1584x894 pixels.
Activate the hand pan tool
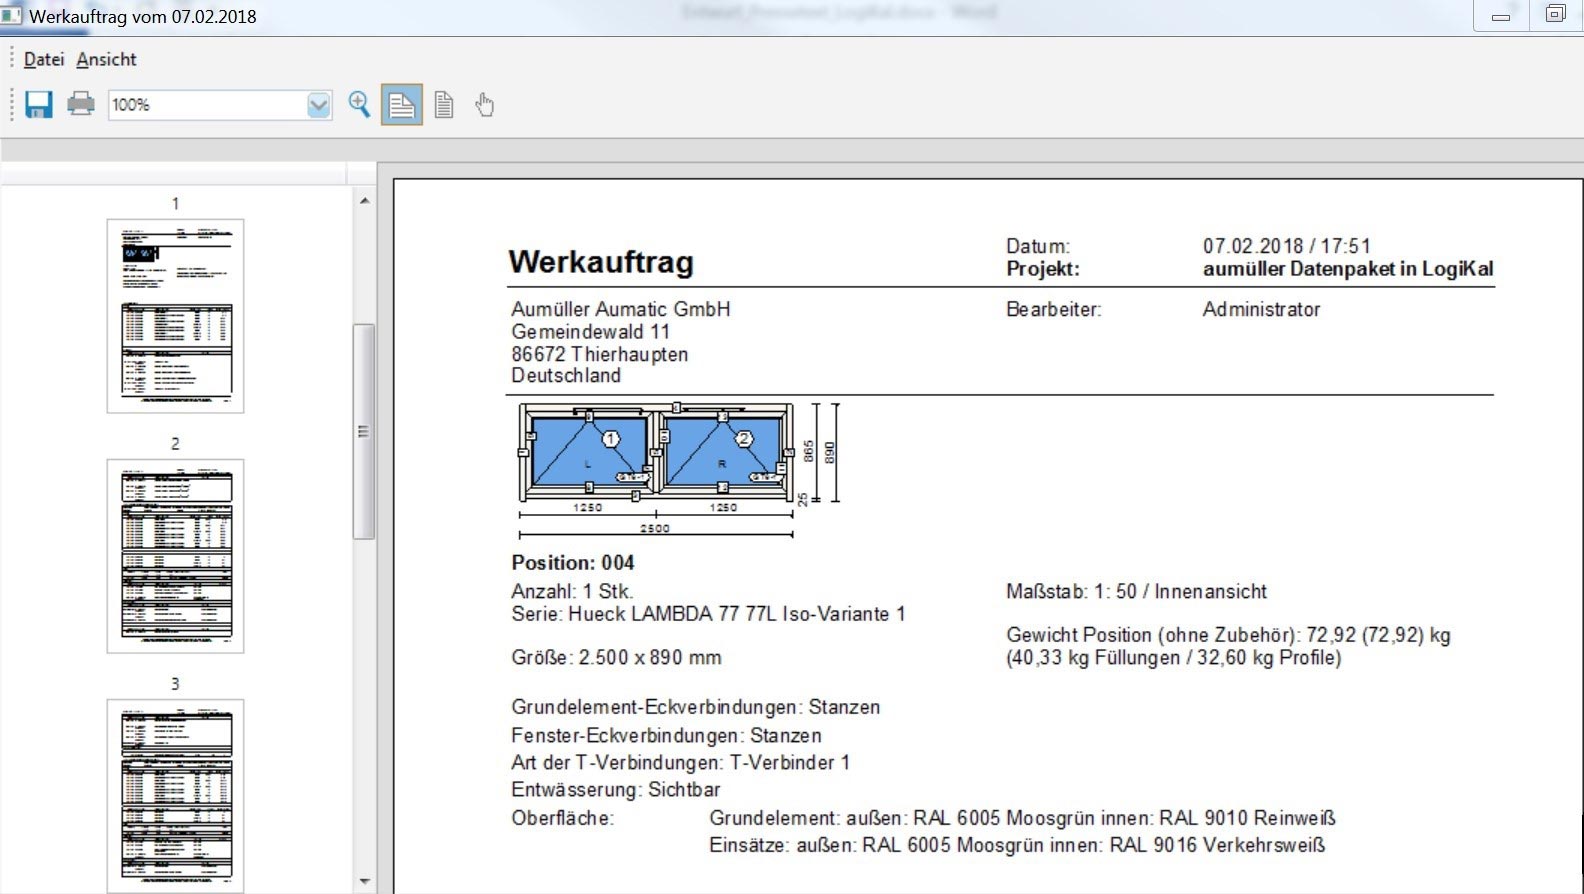[485, 105]
